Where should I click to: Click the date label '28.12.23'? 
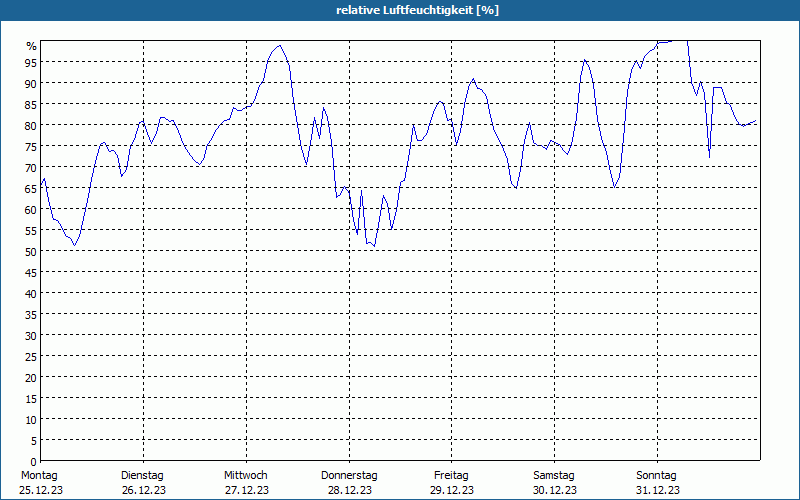(349, 491)
